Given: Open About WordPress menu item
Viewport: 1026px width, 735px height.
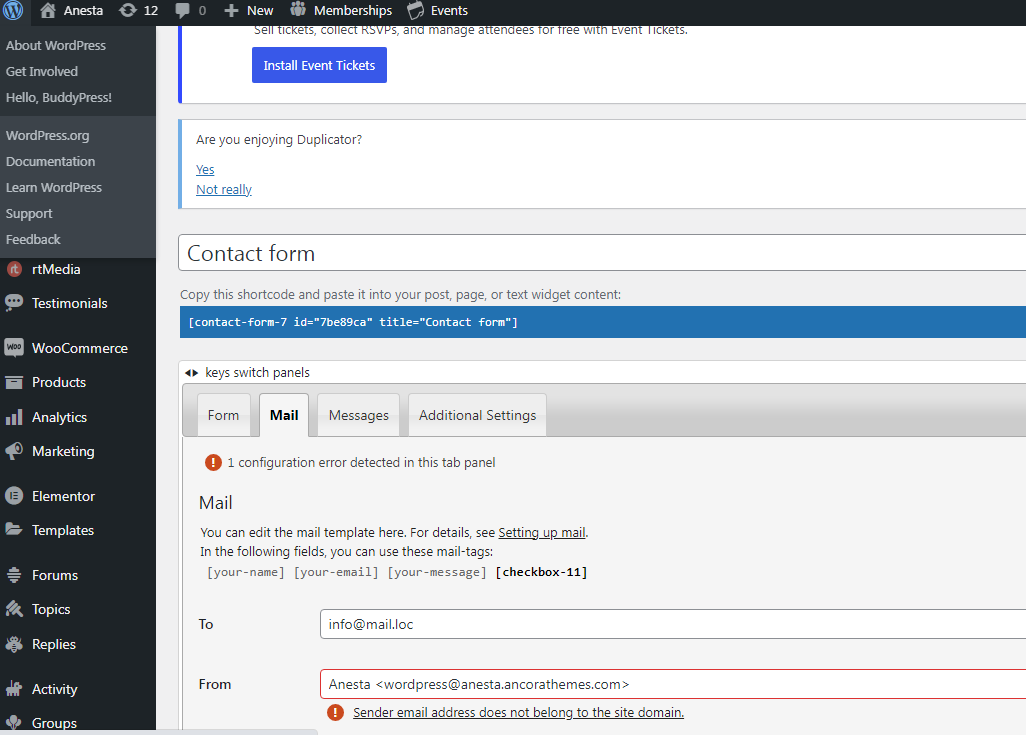Looking at the screenshot, I should click(56, 45).
